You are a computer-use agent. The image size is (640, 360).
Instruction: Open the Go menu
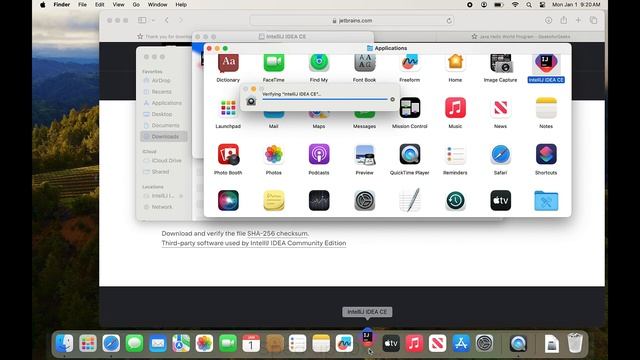point(136,4)
